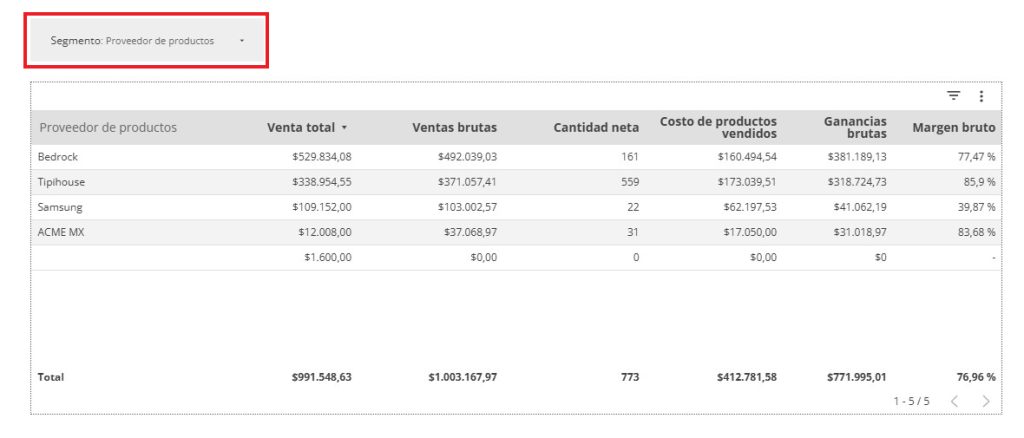Image resolution: width=1024 pixels, height=438 pixels.
Task: Sort by Ventas brutas column header
Action: point(455,127)
